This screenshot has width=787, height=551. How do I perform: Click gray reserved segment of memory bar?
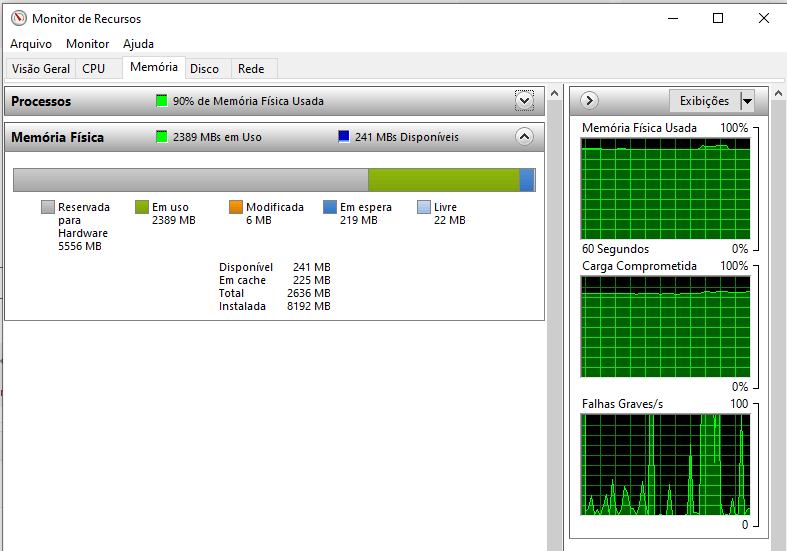click(x=191, y=180)
